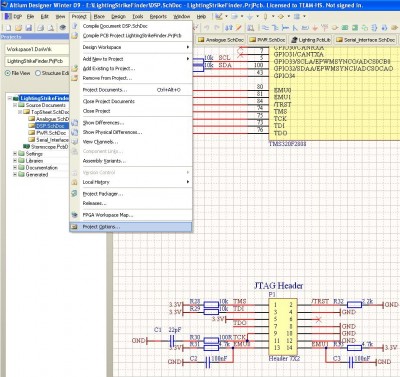This screenshot has width=400, height=377.
Task: Click the place part icon
Action: click(x=335, y=28)
